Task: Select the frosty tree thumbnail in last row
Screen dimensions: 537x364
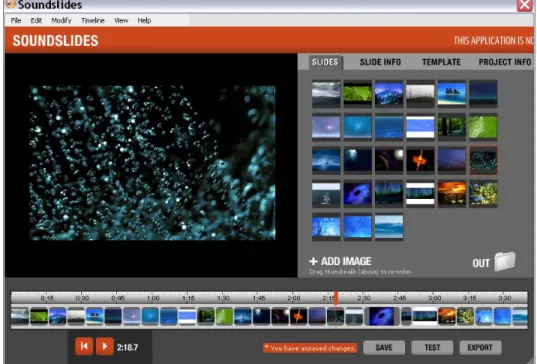Action: [326, 227]
